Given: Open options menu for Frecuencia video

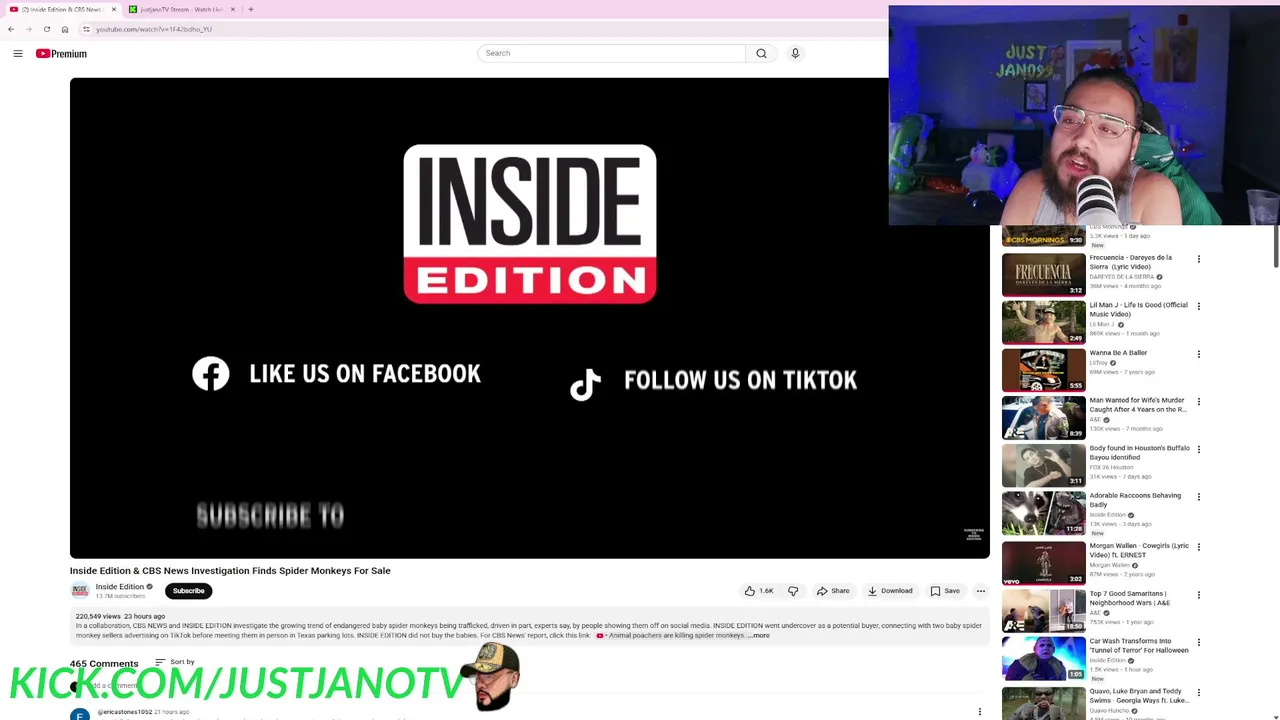Looking at the screenshot, I should coord(1199,259).
